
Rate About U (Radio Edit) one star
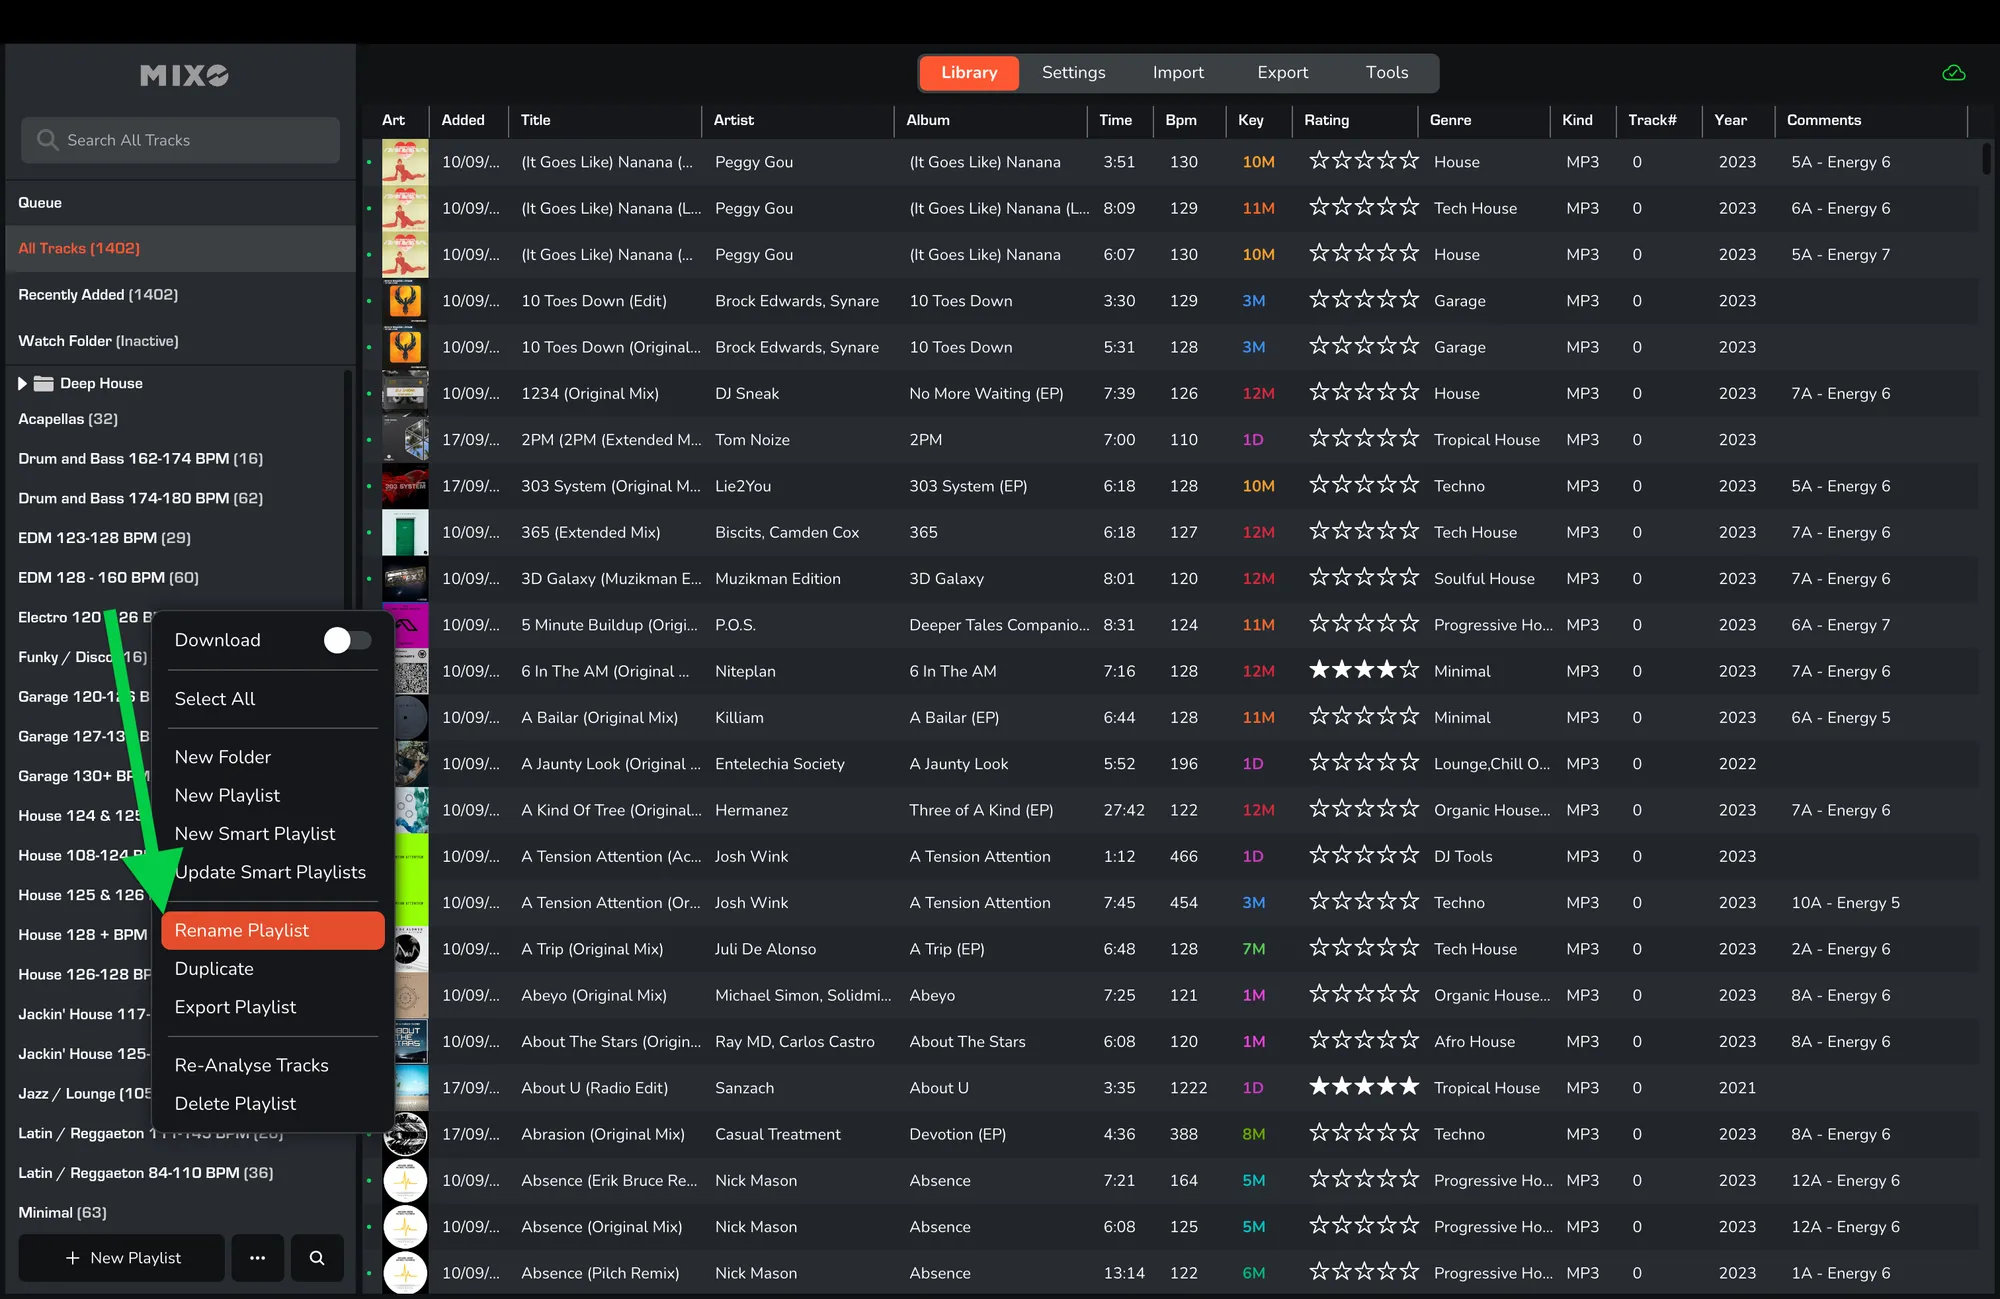coord(1319,1087)
